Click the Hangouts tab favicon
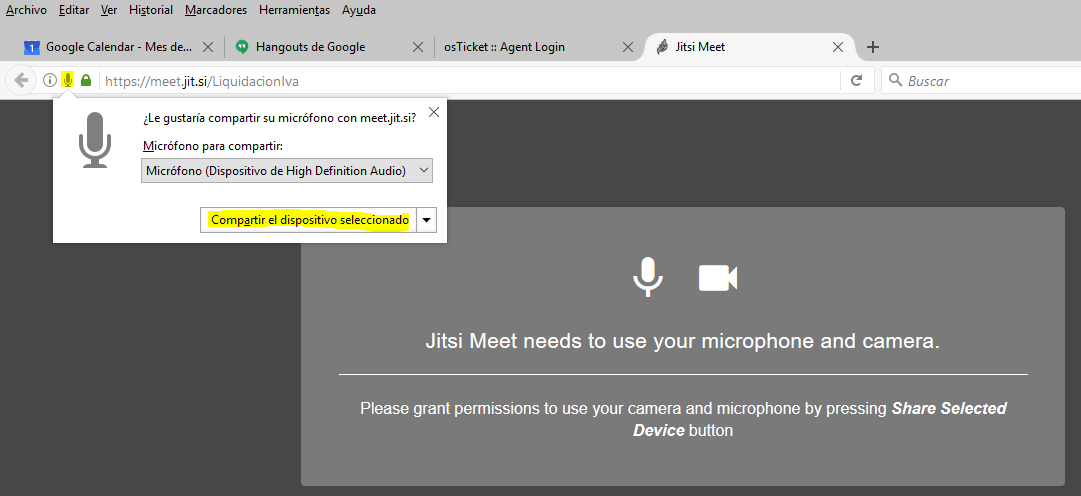Image resolution: width=1081 pixels, height=496 pixels. pos(241,47)
